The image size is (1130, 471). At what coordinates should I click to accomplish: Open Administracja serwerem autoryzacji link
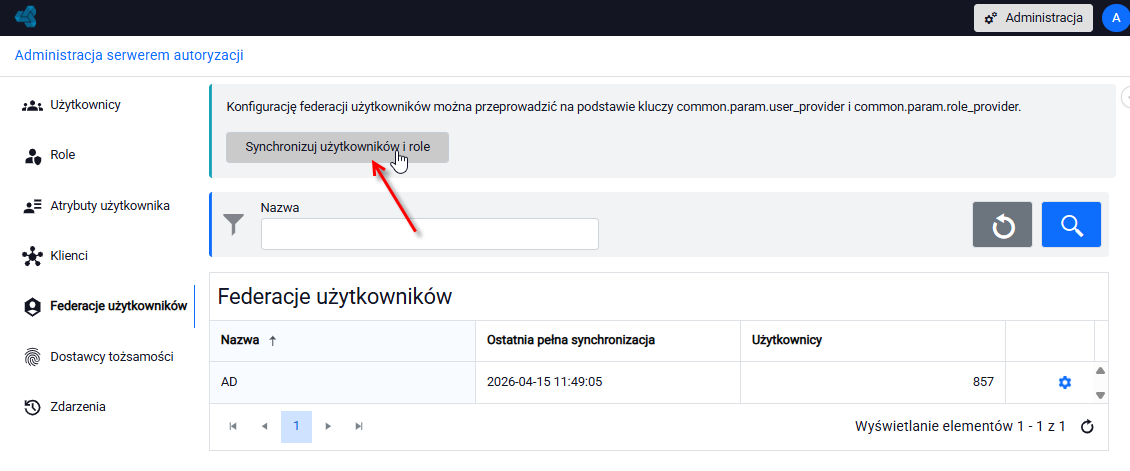129,55
